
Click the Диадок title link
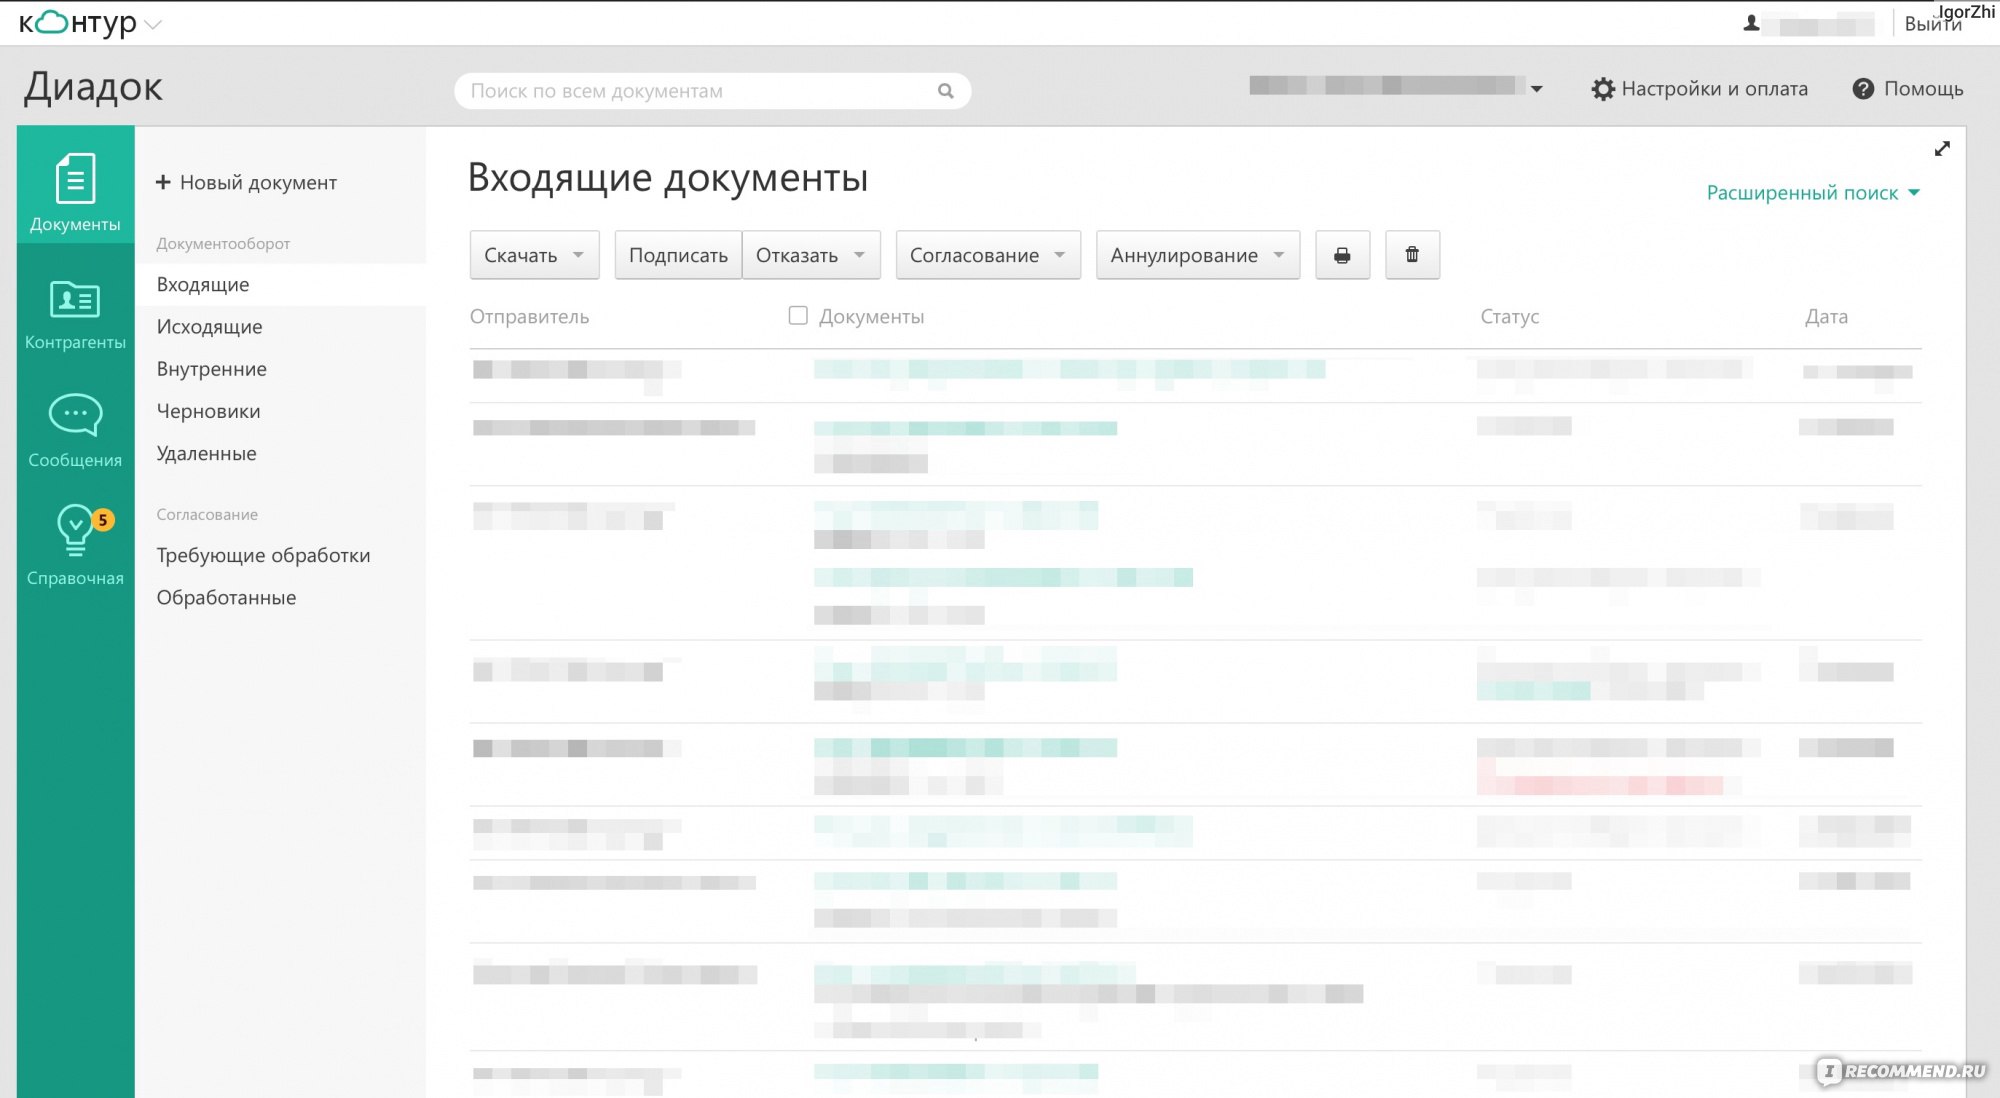pos(93,88)
